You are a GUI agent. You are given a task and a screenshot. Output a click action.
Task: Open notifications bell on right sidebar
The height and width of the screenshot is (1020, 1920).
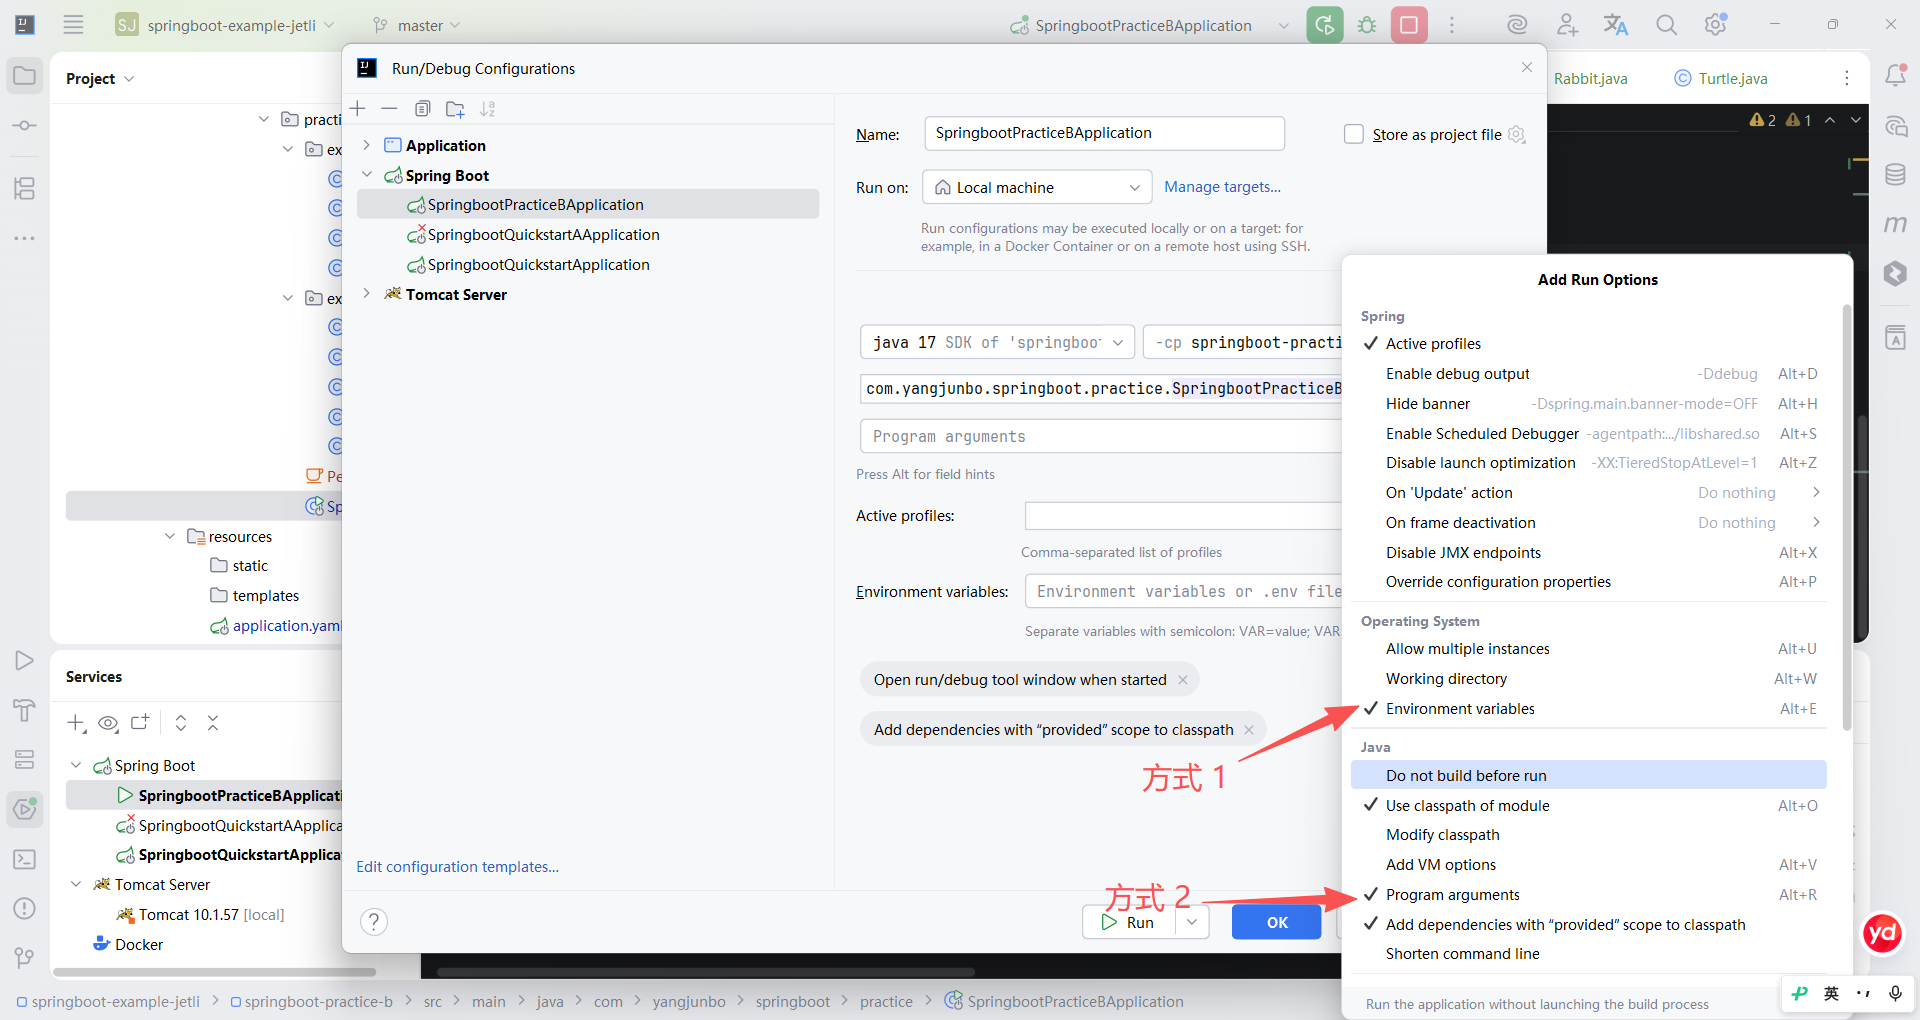[x=1895, y=76]
